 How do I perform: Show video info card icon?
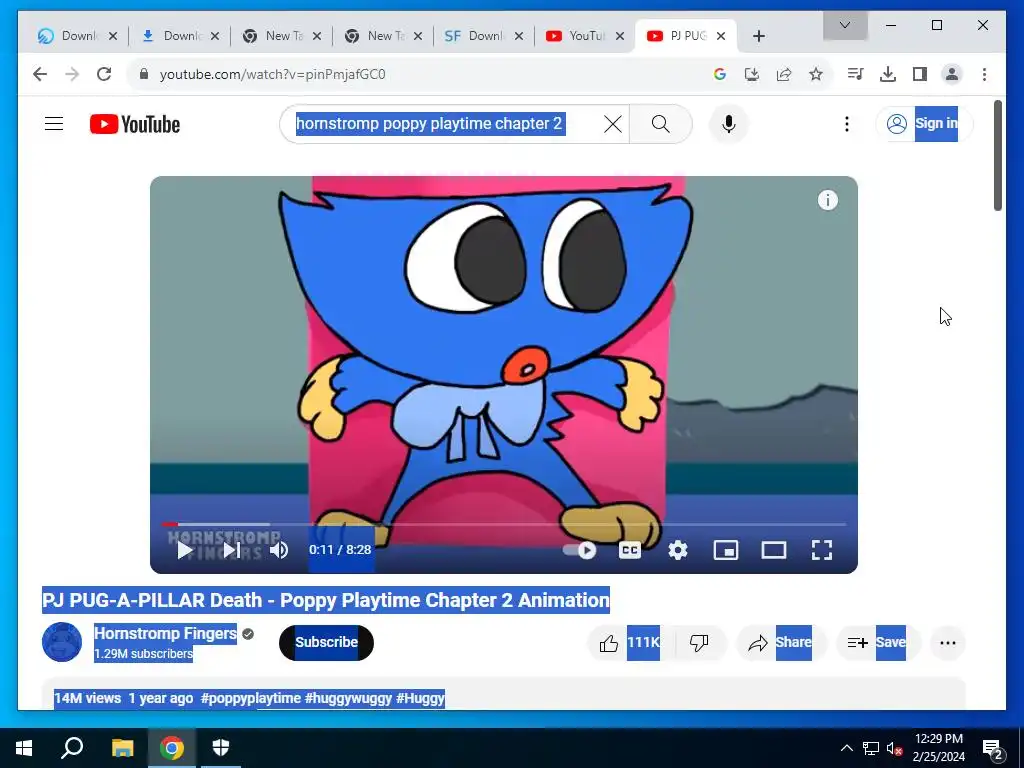point(827,200)
